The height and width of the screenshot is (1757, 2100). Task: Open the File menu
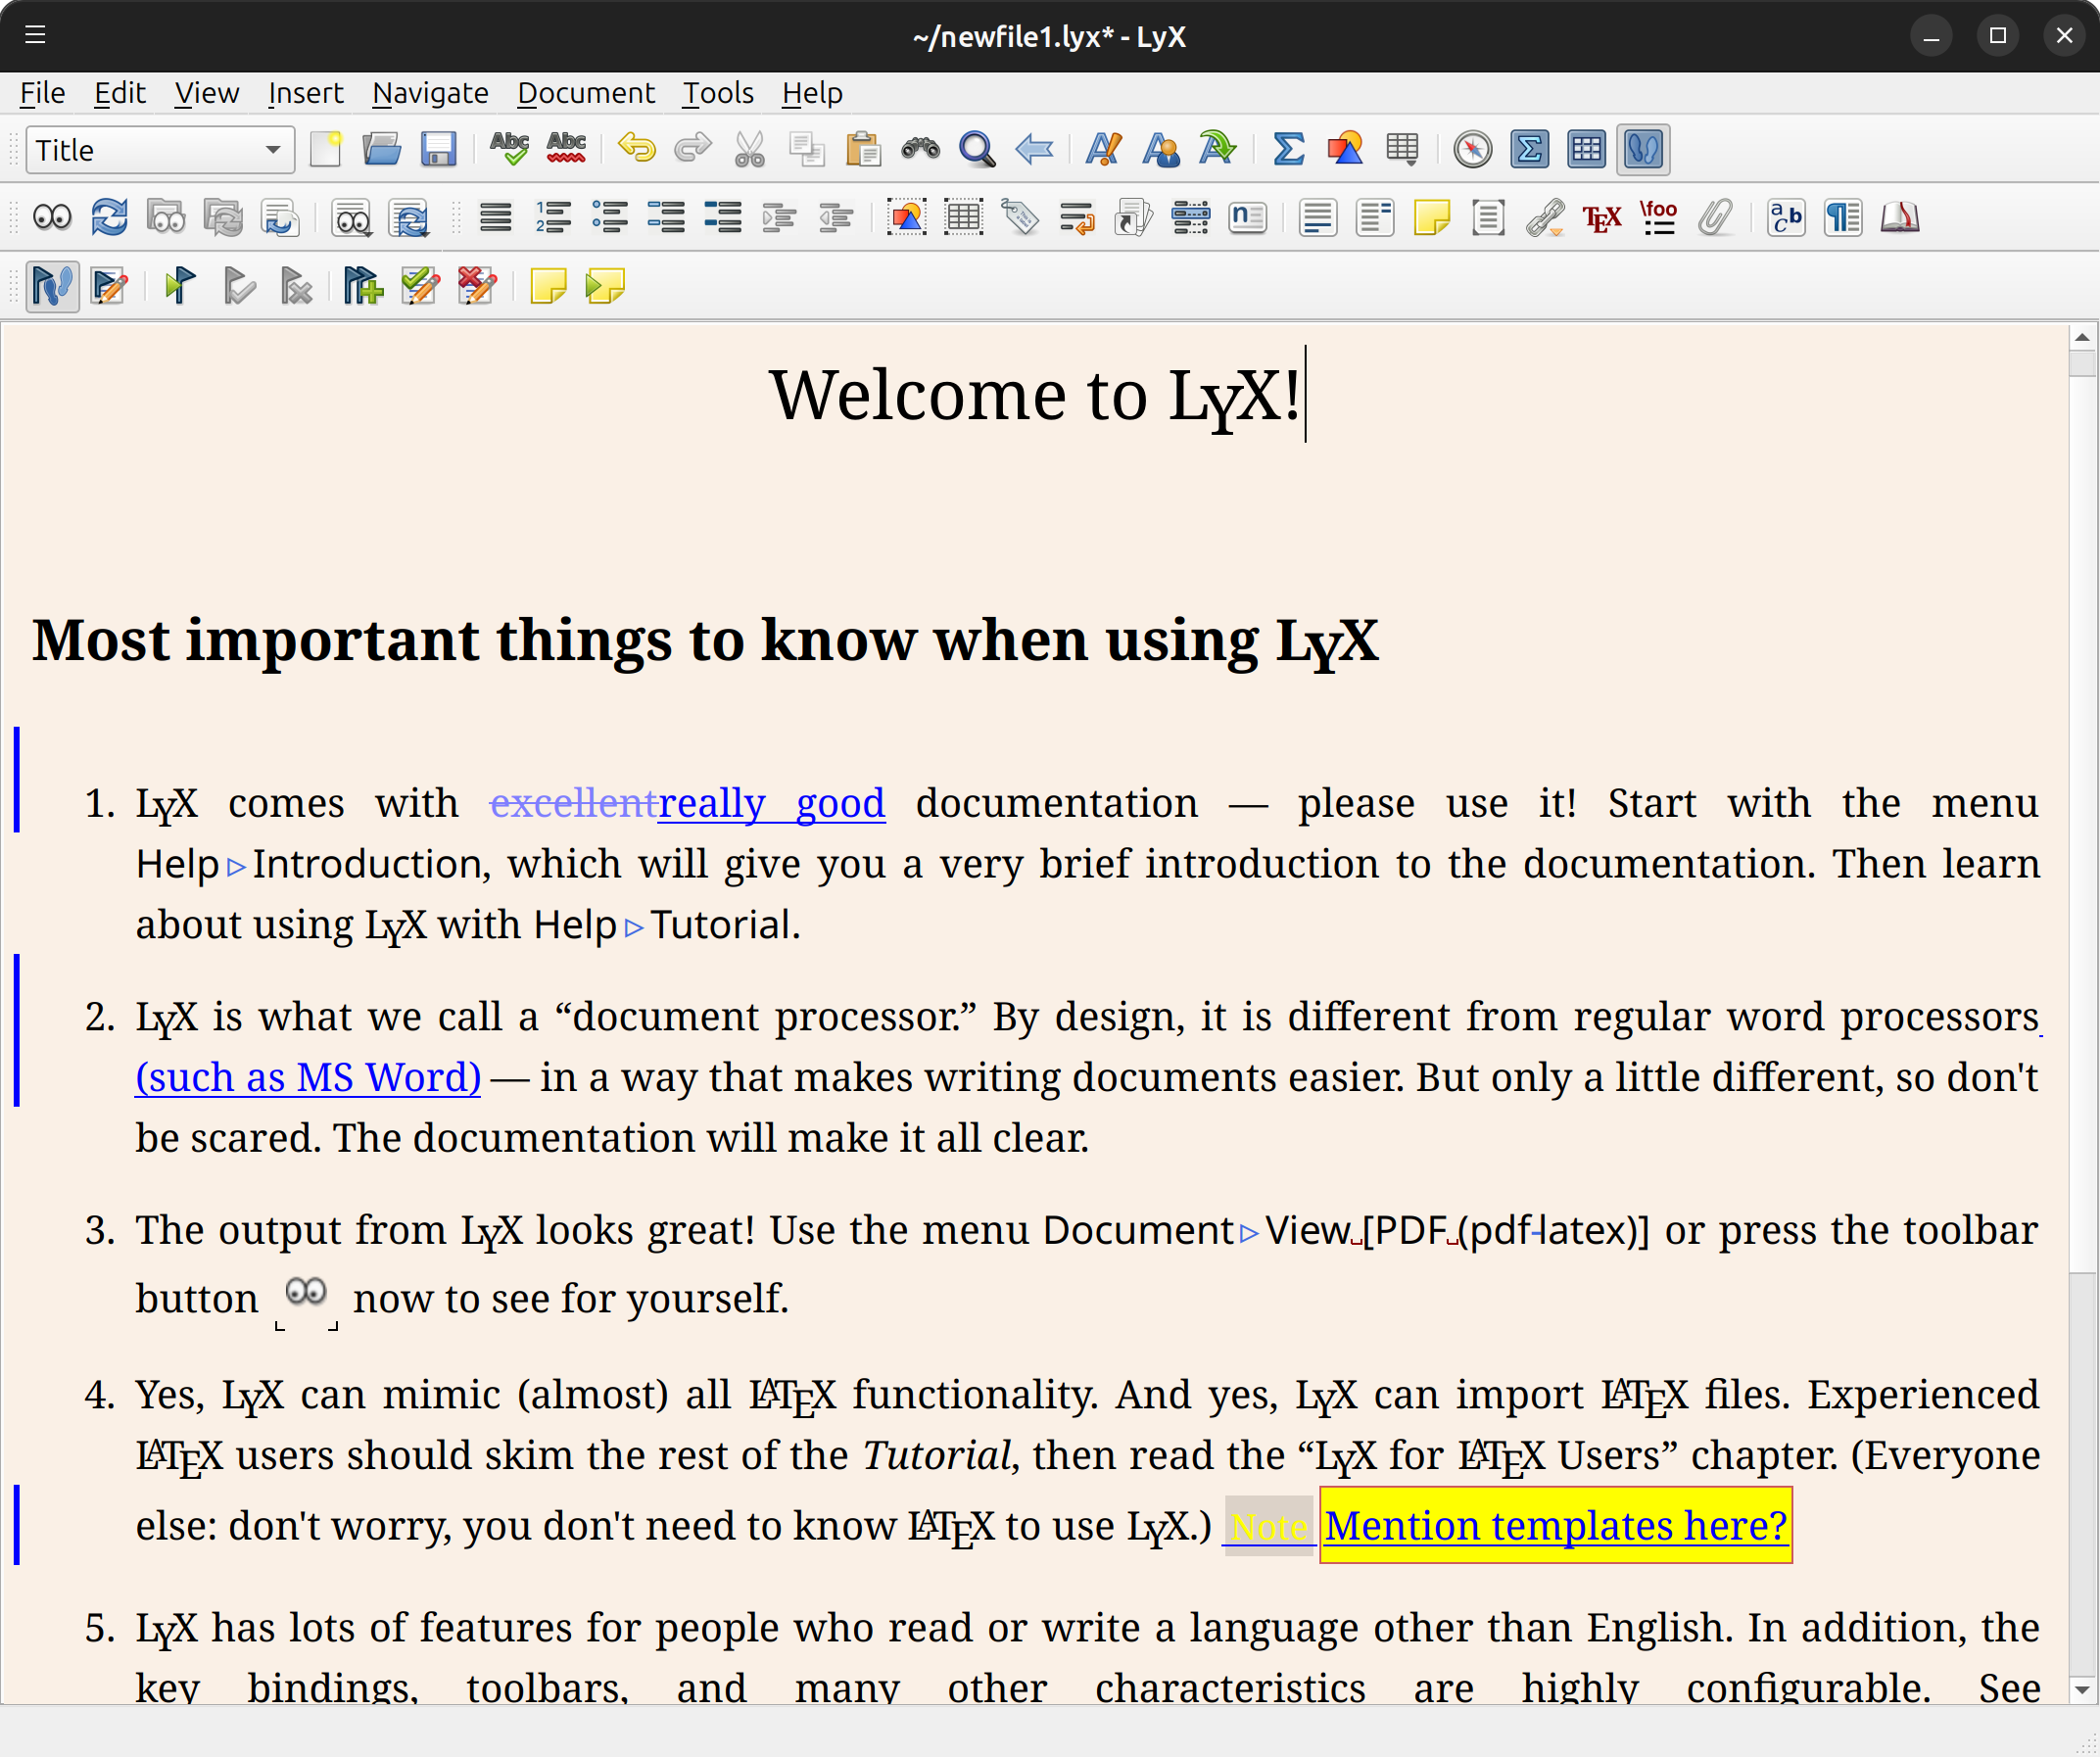(x=42, y=93)
